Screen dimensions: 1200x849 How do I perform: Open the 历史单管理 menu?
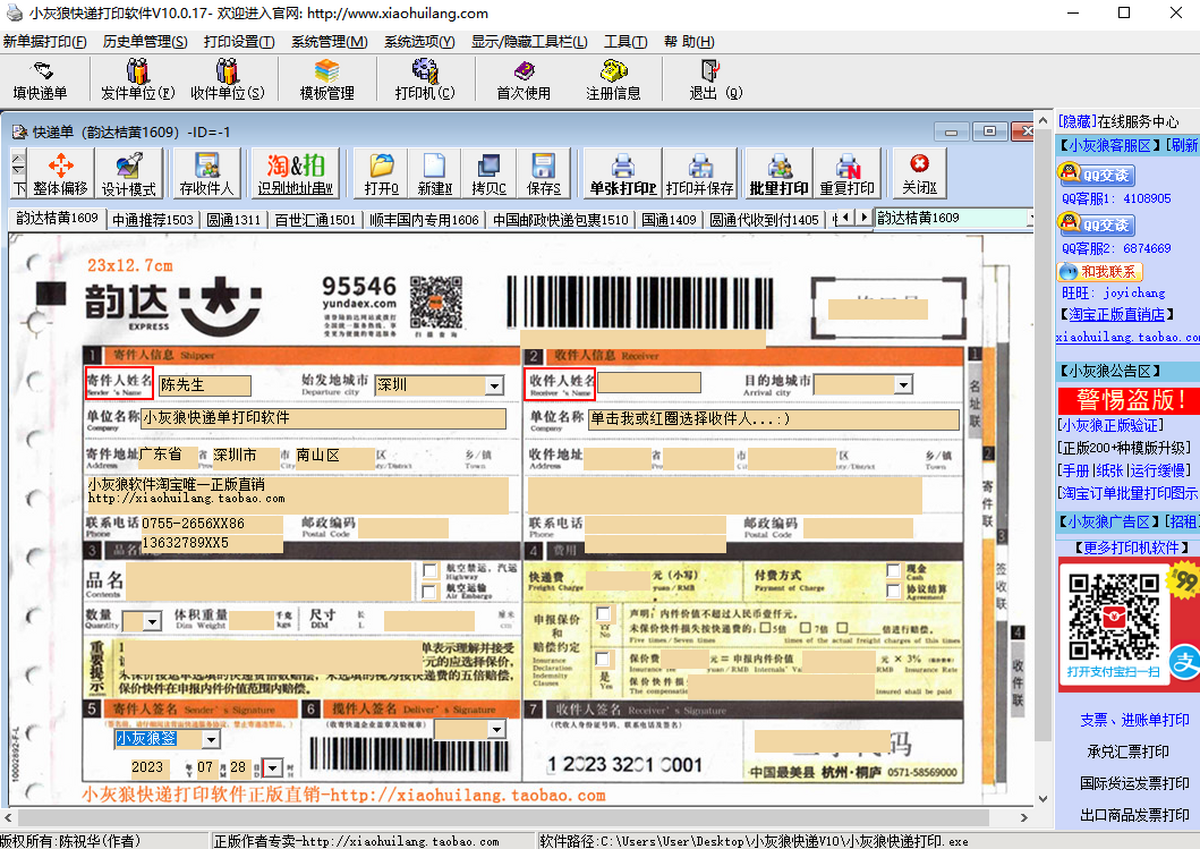tap(145, 42)
